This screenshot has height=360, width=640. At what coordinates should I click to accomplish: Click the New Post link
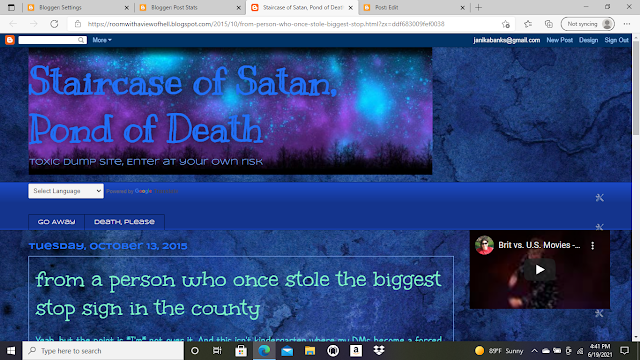tap(560, 40)
